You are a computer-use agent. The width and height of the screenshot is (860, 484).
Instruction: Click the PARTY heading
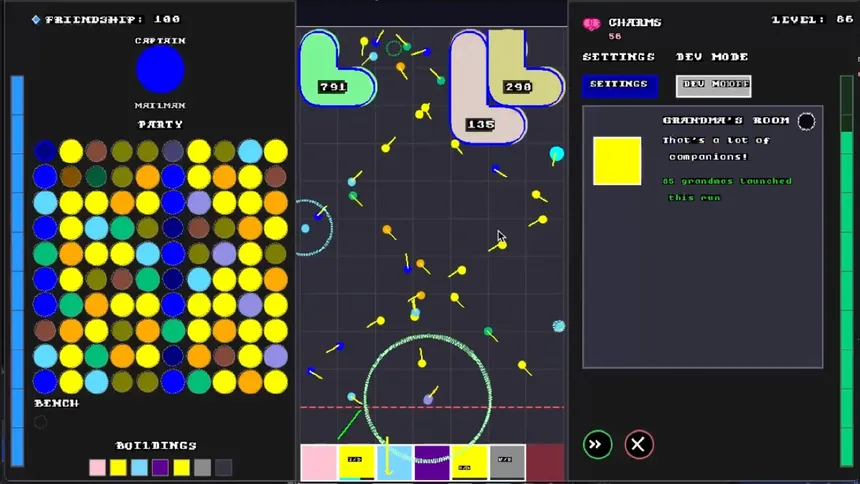tap(160, 125)
